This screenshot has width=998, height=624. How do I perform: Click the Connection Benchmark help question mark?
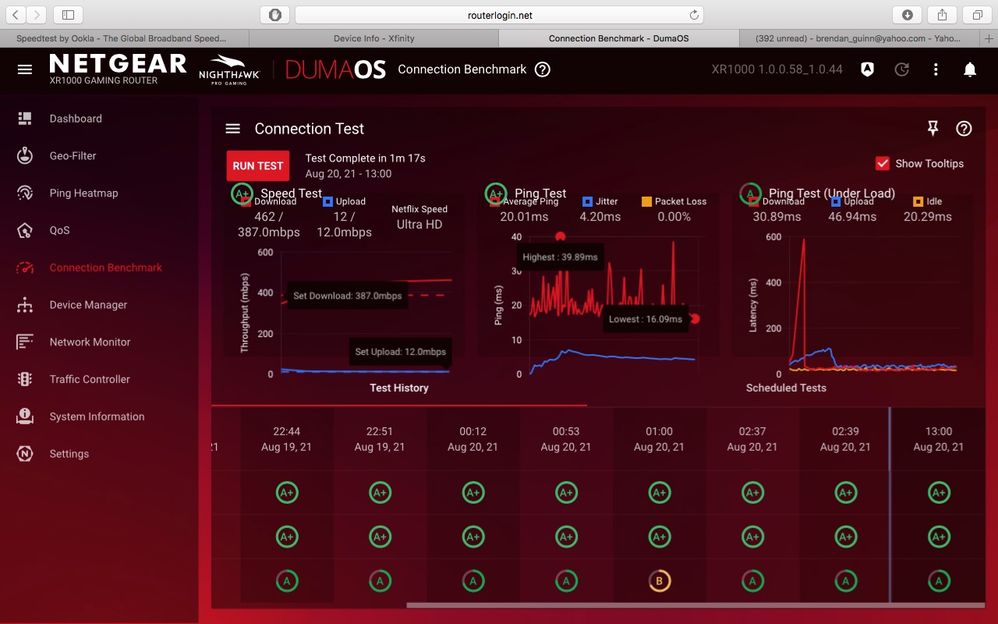coord(542,70)
